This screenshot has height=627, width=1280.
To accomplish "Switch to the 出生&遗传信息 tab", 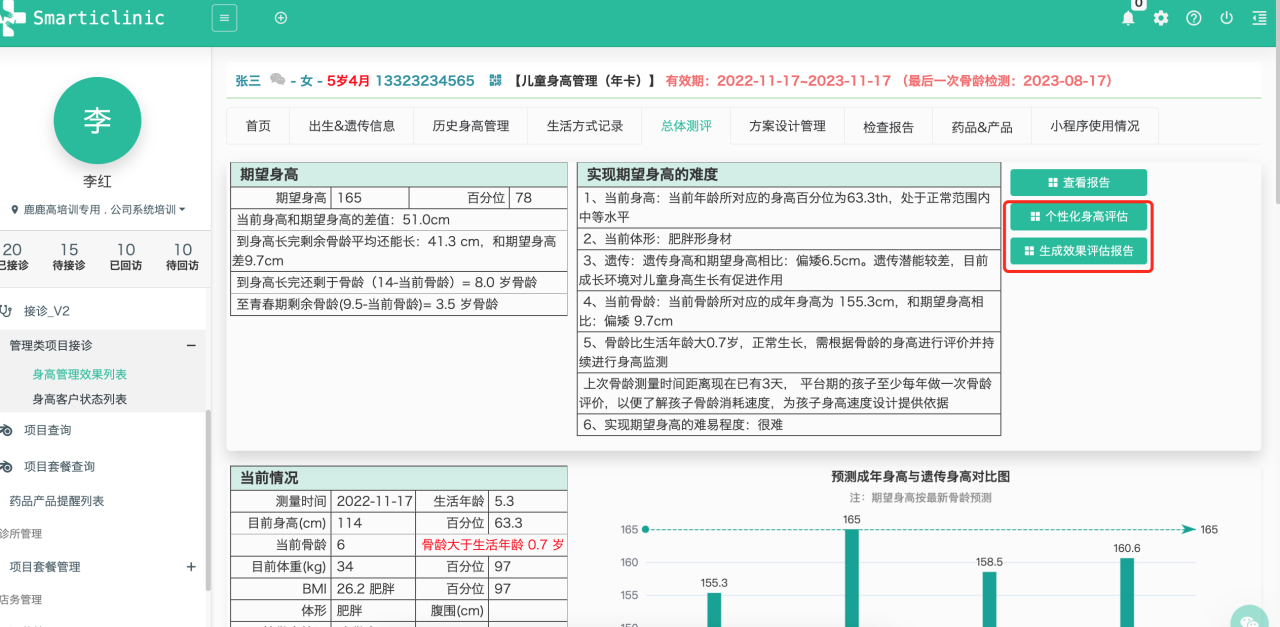I will pos(352,126).
